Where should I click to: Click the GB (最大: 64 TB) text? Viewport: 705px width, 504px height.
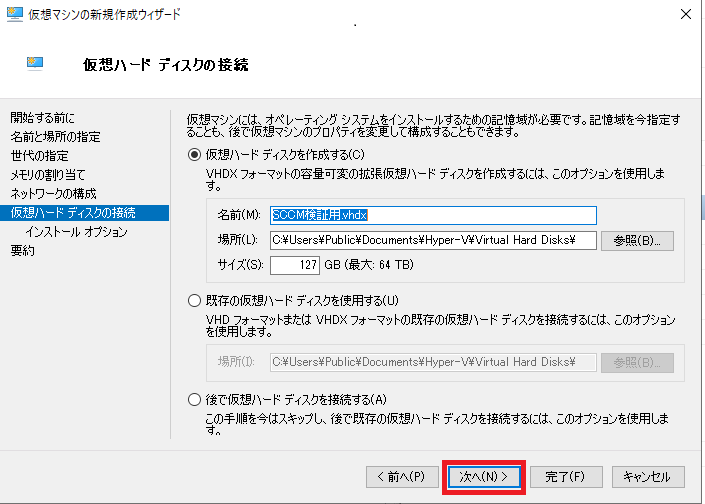point(369,265)
